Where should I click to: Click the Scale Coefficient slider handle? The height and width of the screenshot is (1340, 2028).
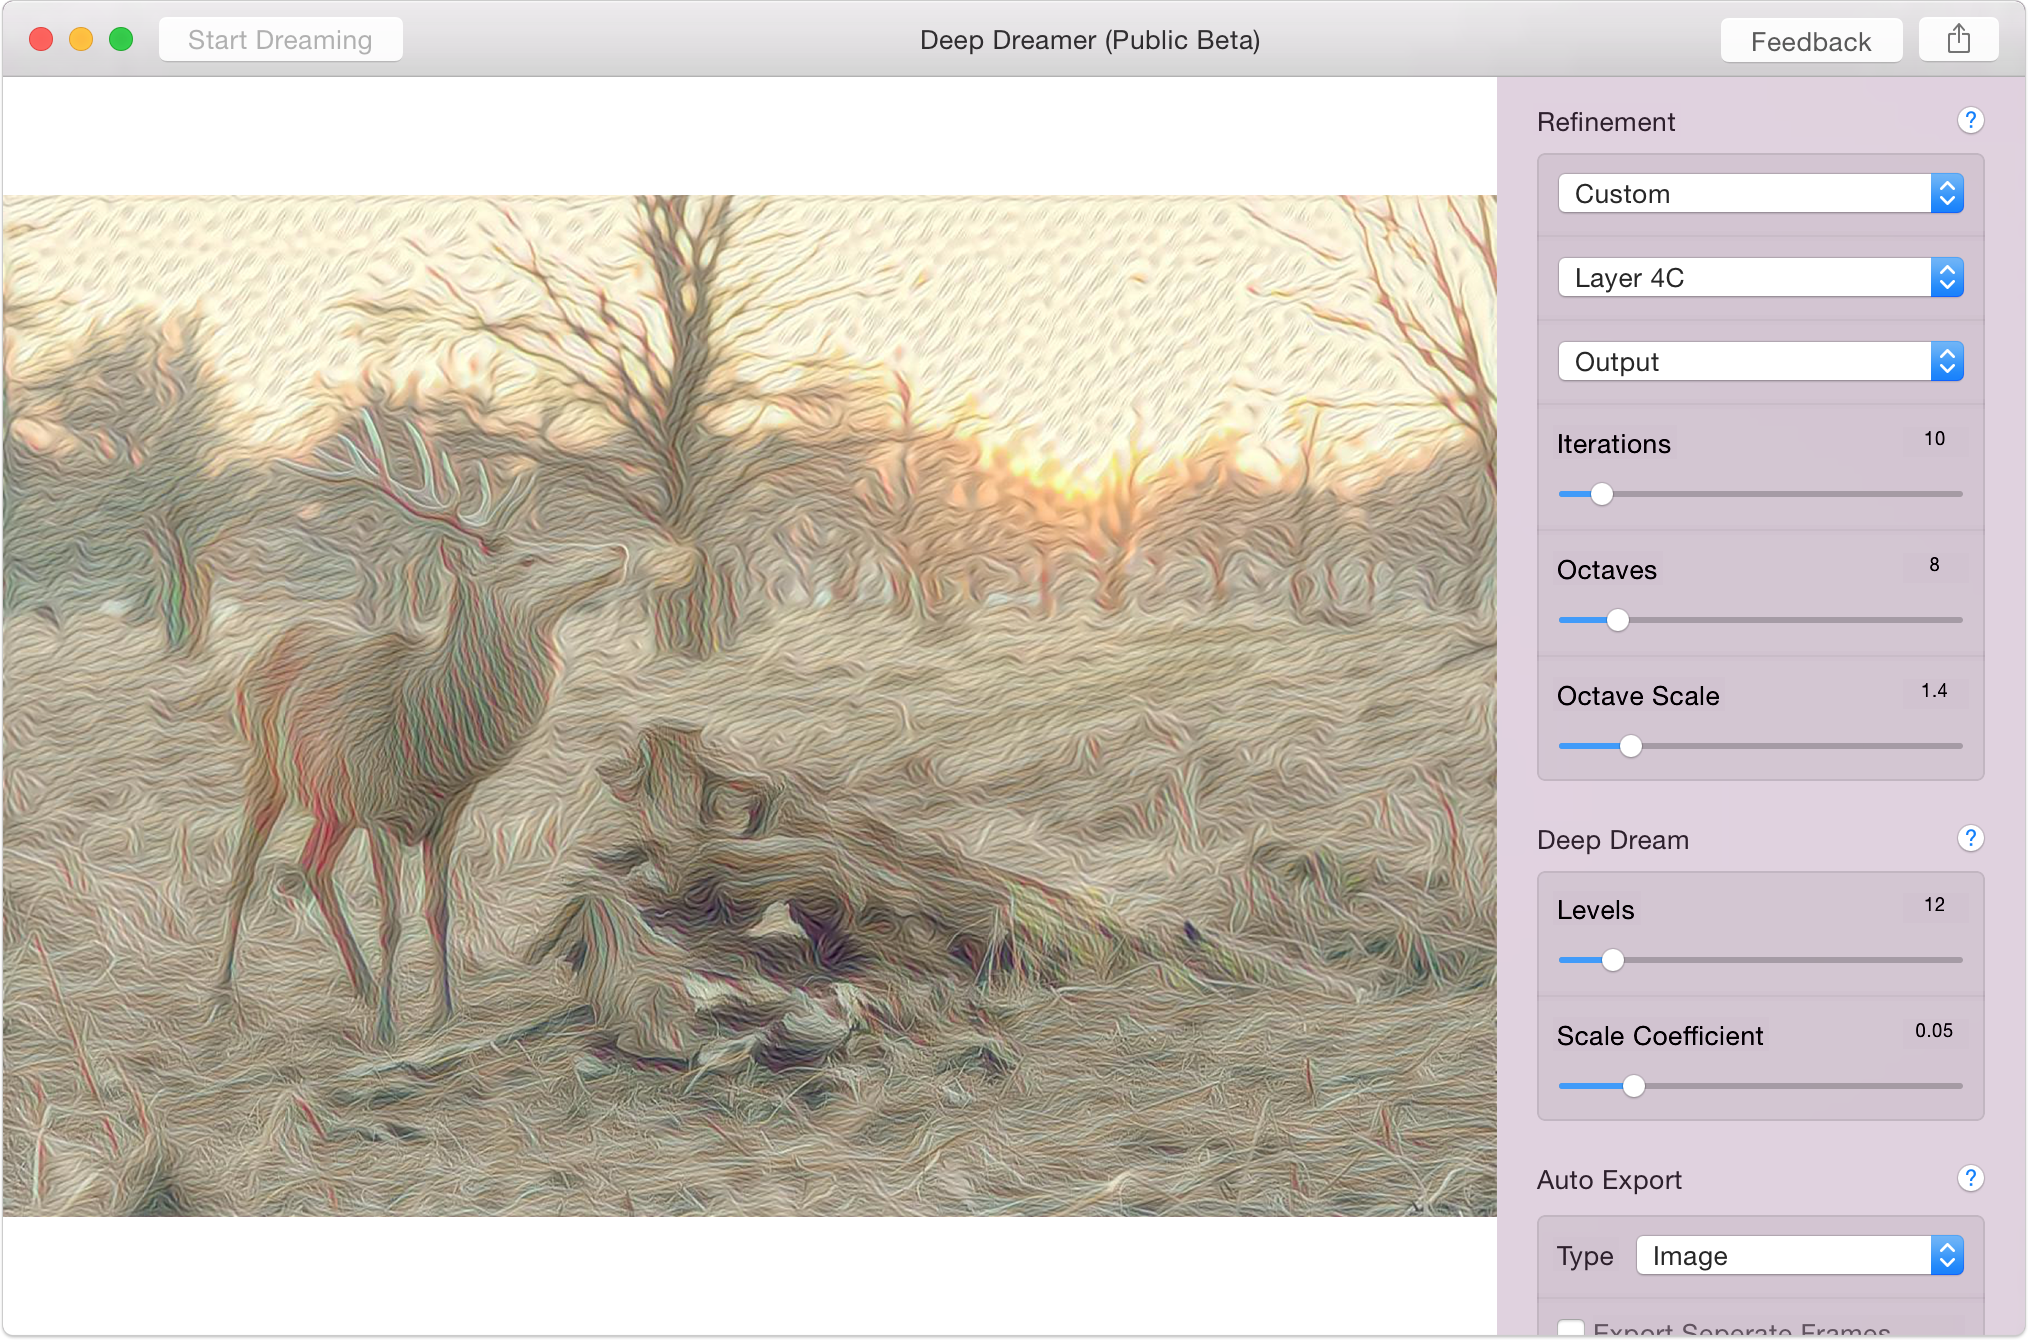tap(1633, 1086)
